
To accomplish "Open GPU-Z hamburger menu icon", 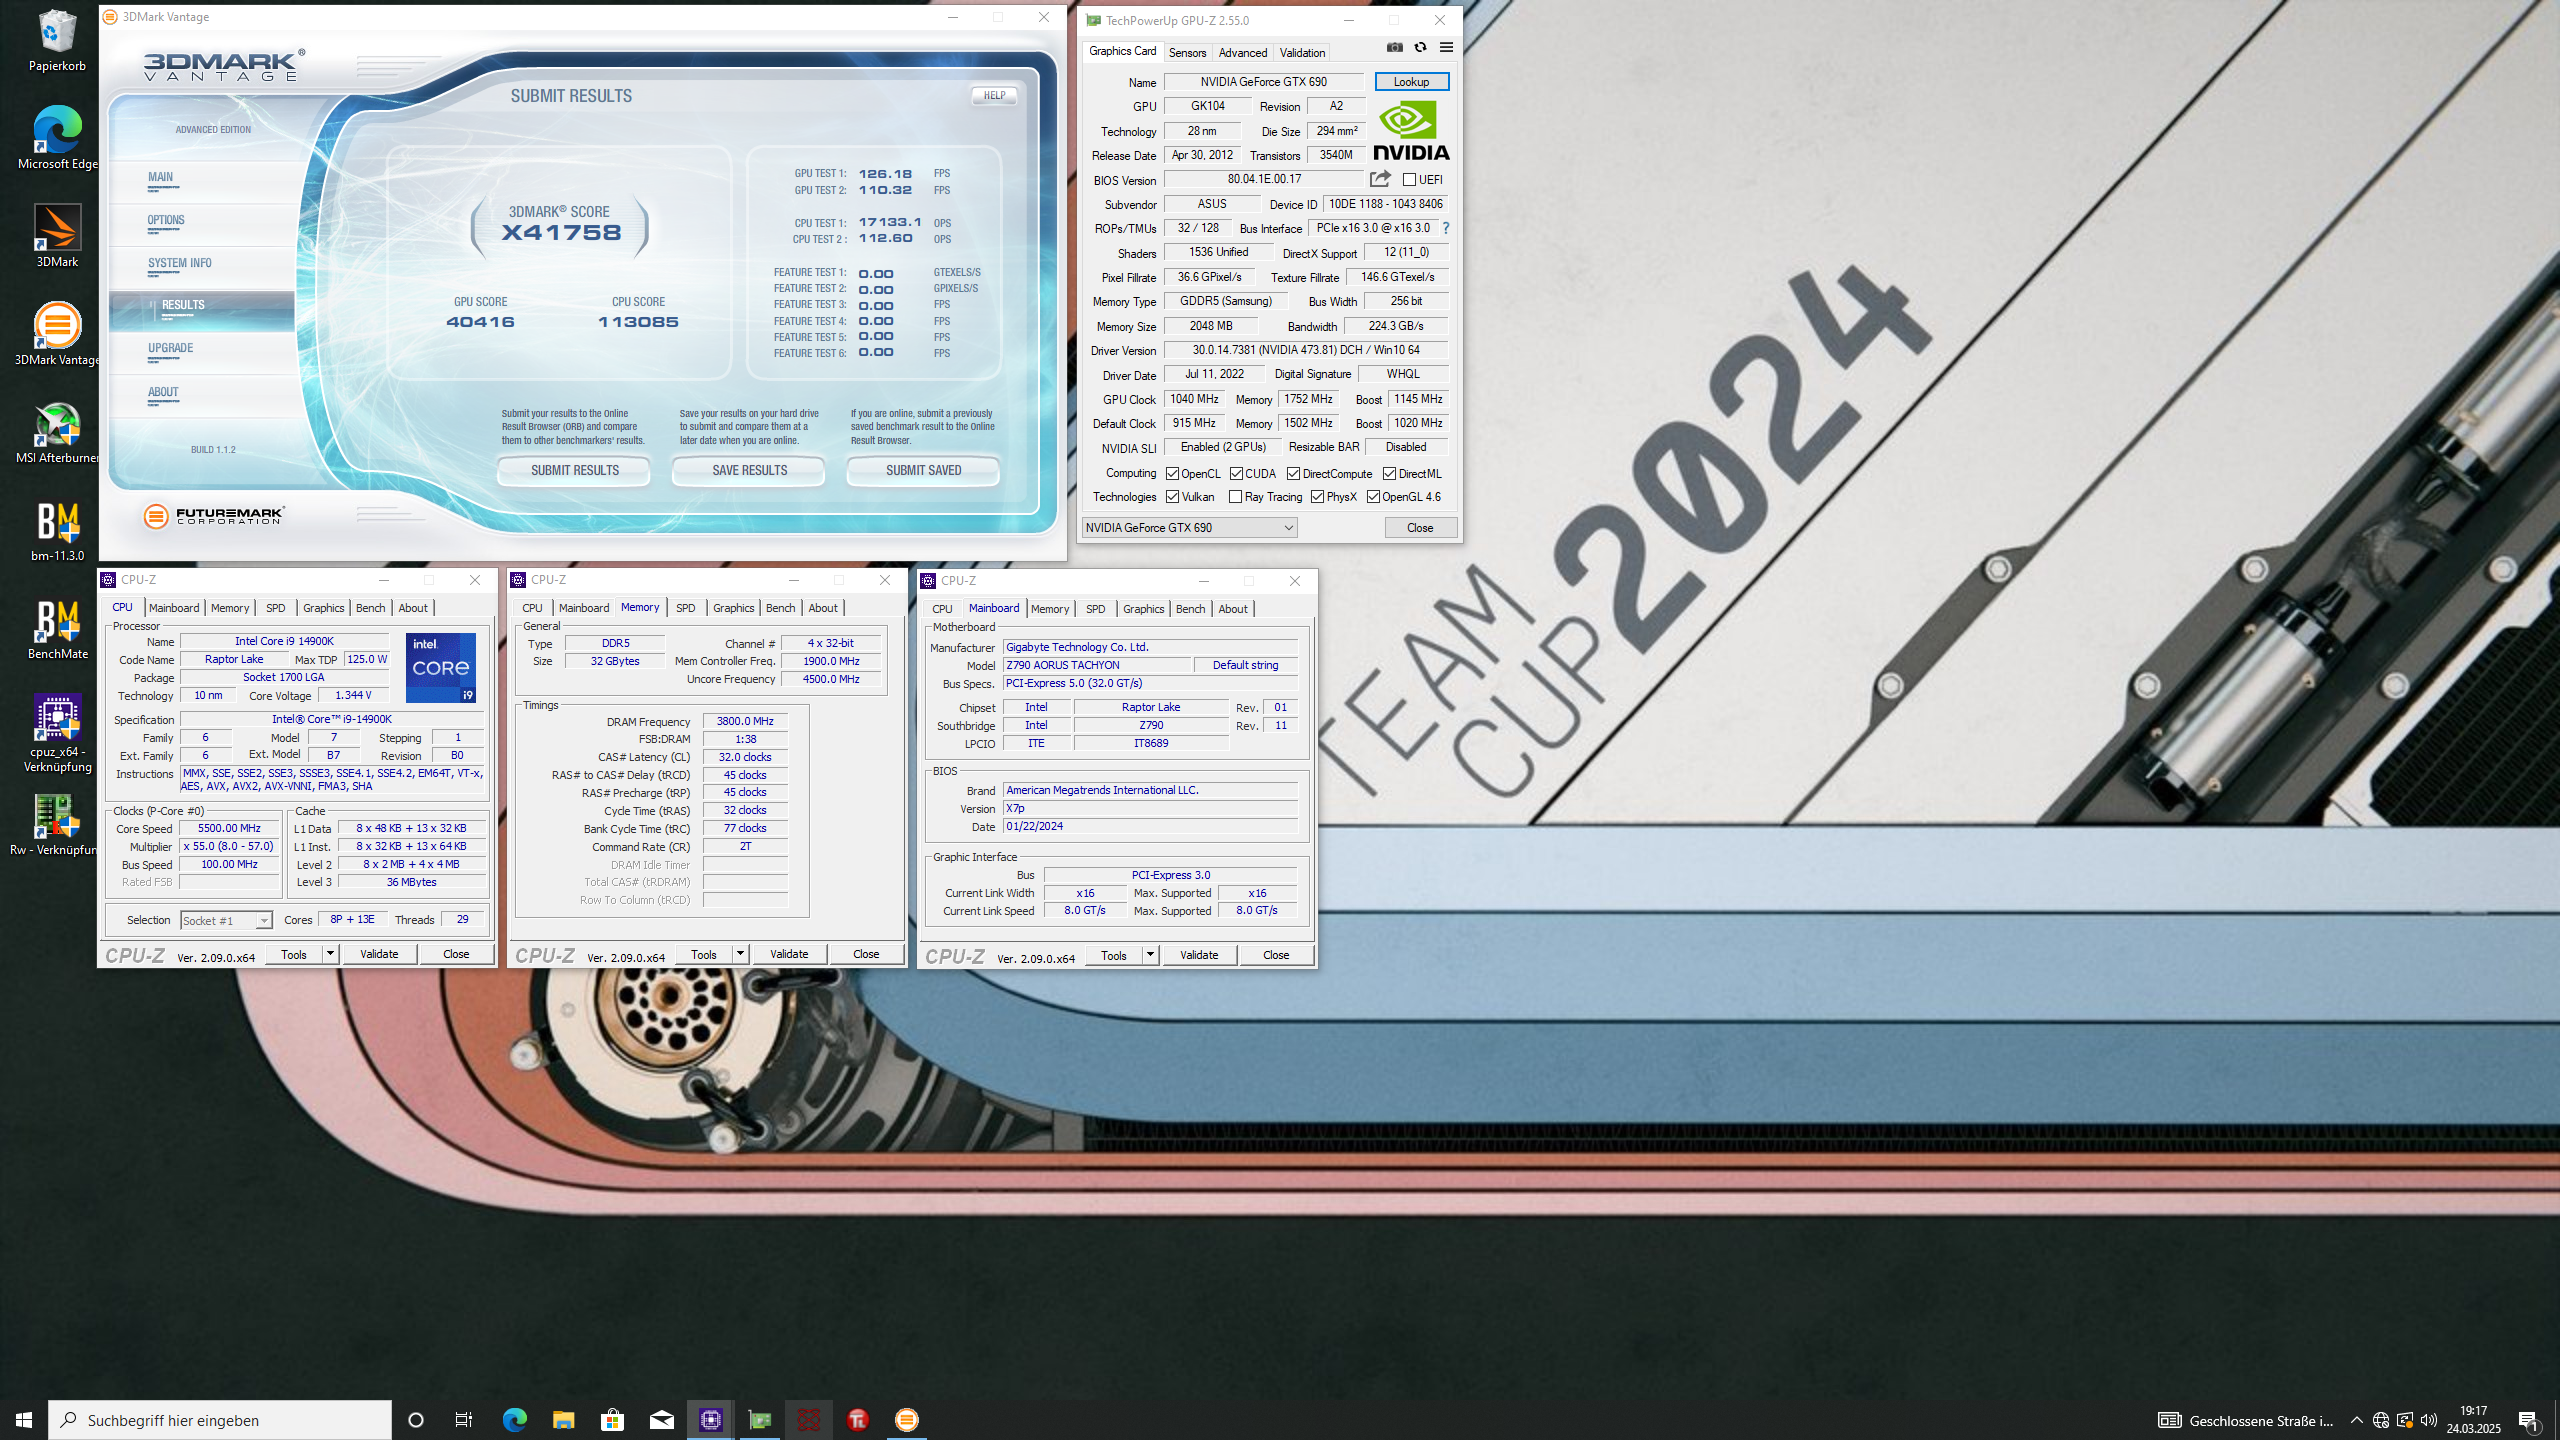I will click(x=1446, y=47).
